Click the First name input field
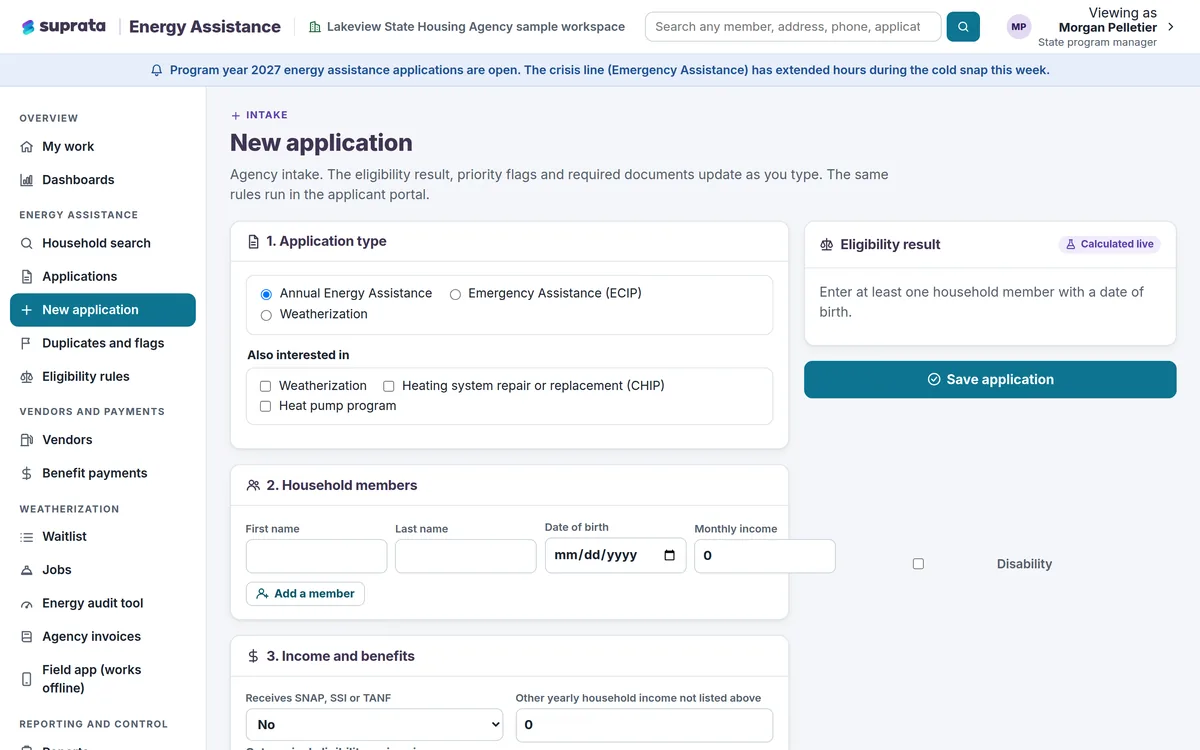Screen dimensions: 1200x750 (x=316, y=557)
